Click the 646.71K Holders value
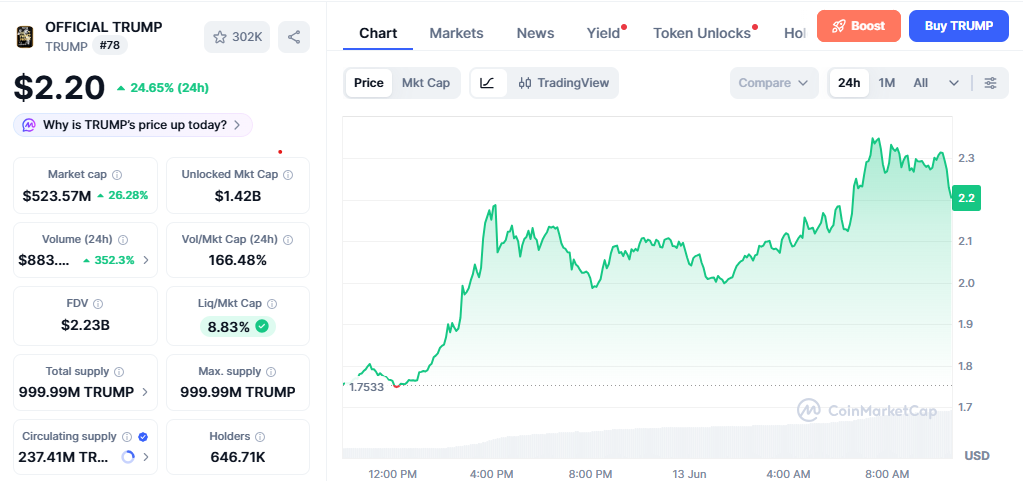The height and width of the screenshot is (481, 1023). tap(237, 457)
